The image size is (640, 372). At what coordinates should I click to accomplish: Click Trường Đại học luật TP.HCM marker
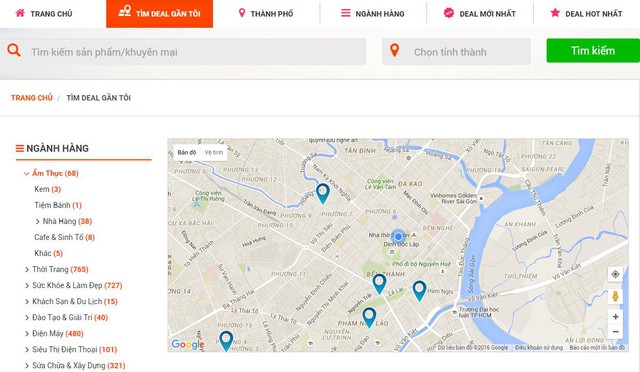point(454,312)
